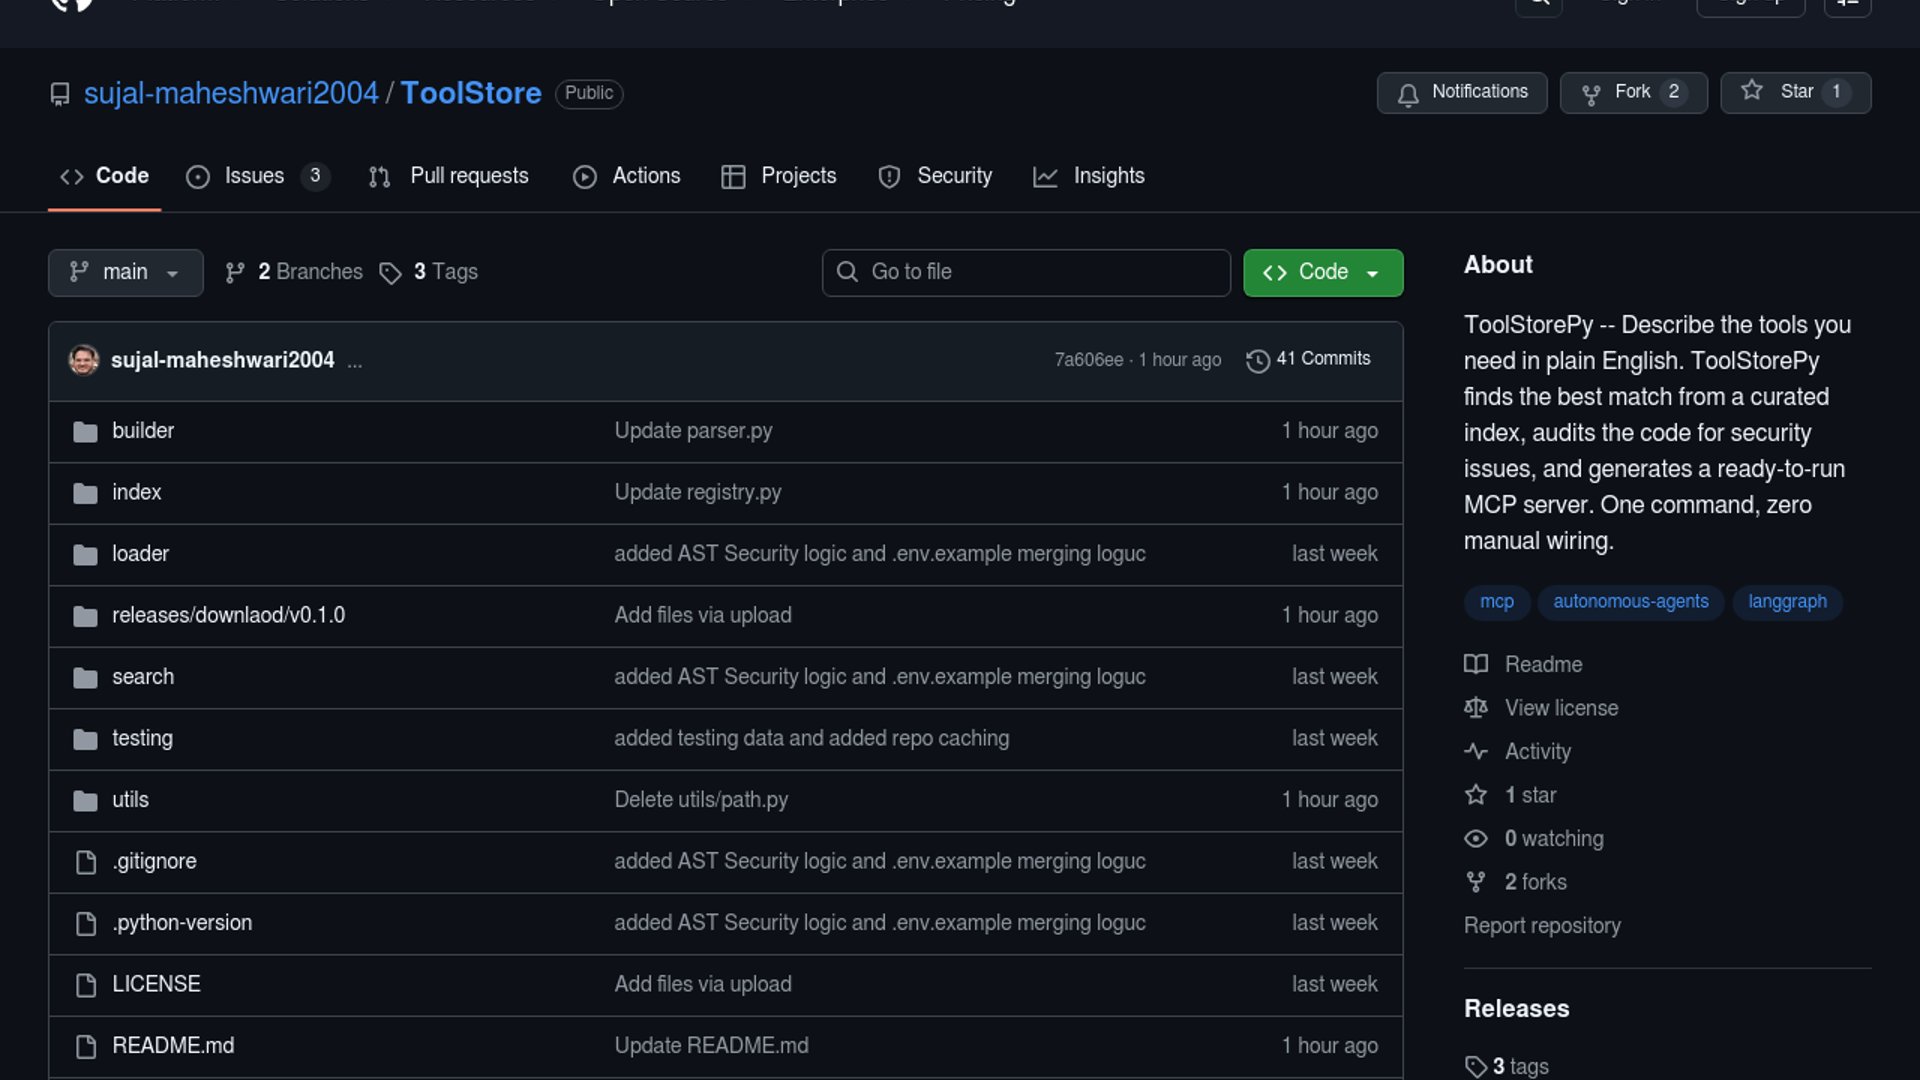Expand the main branch dropdown
The image size is (1920, 1080).
coord(125,272)
